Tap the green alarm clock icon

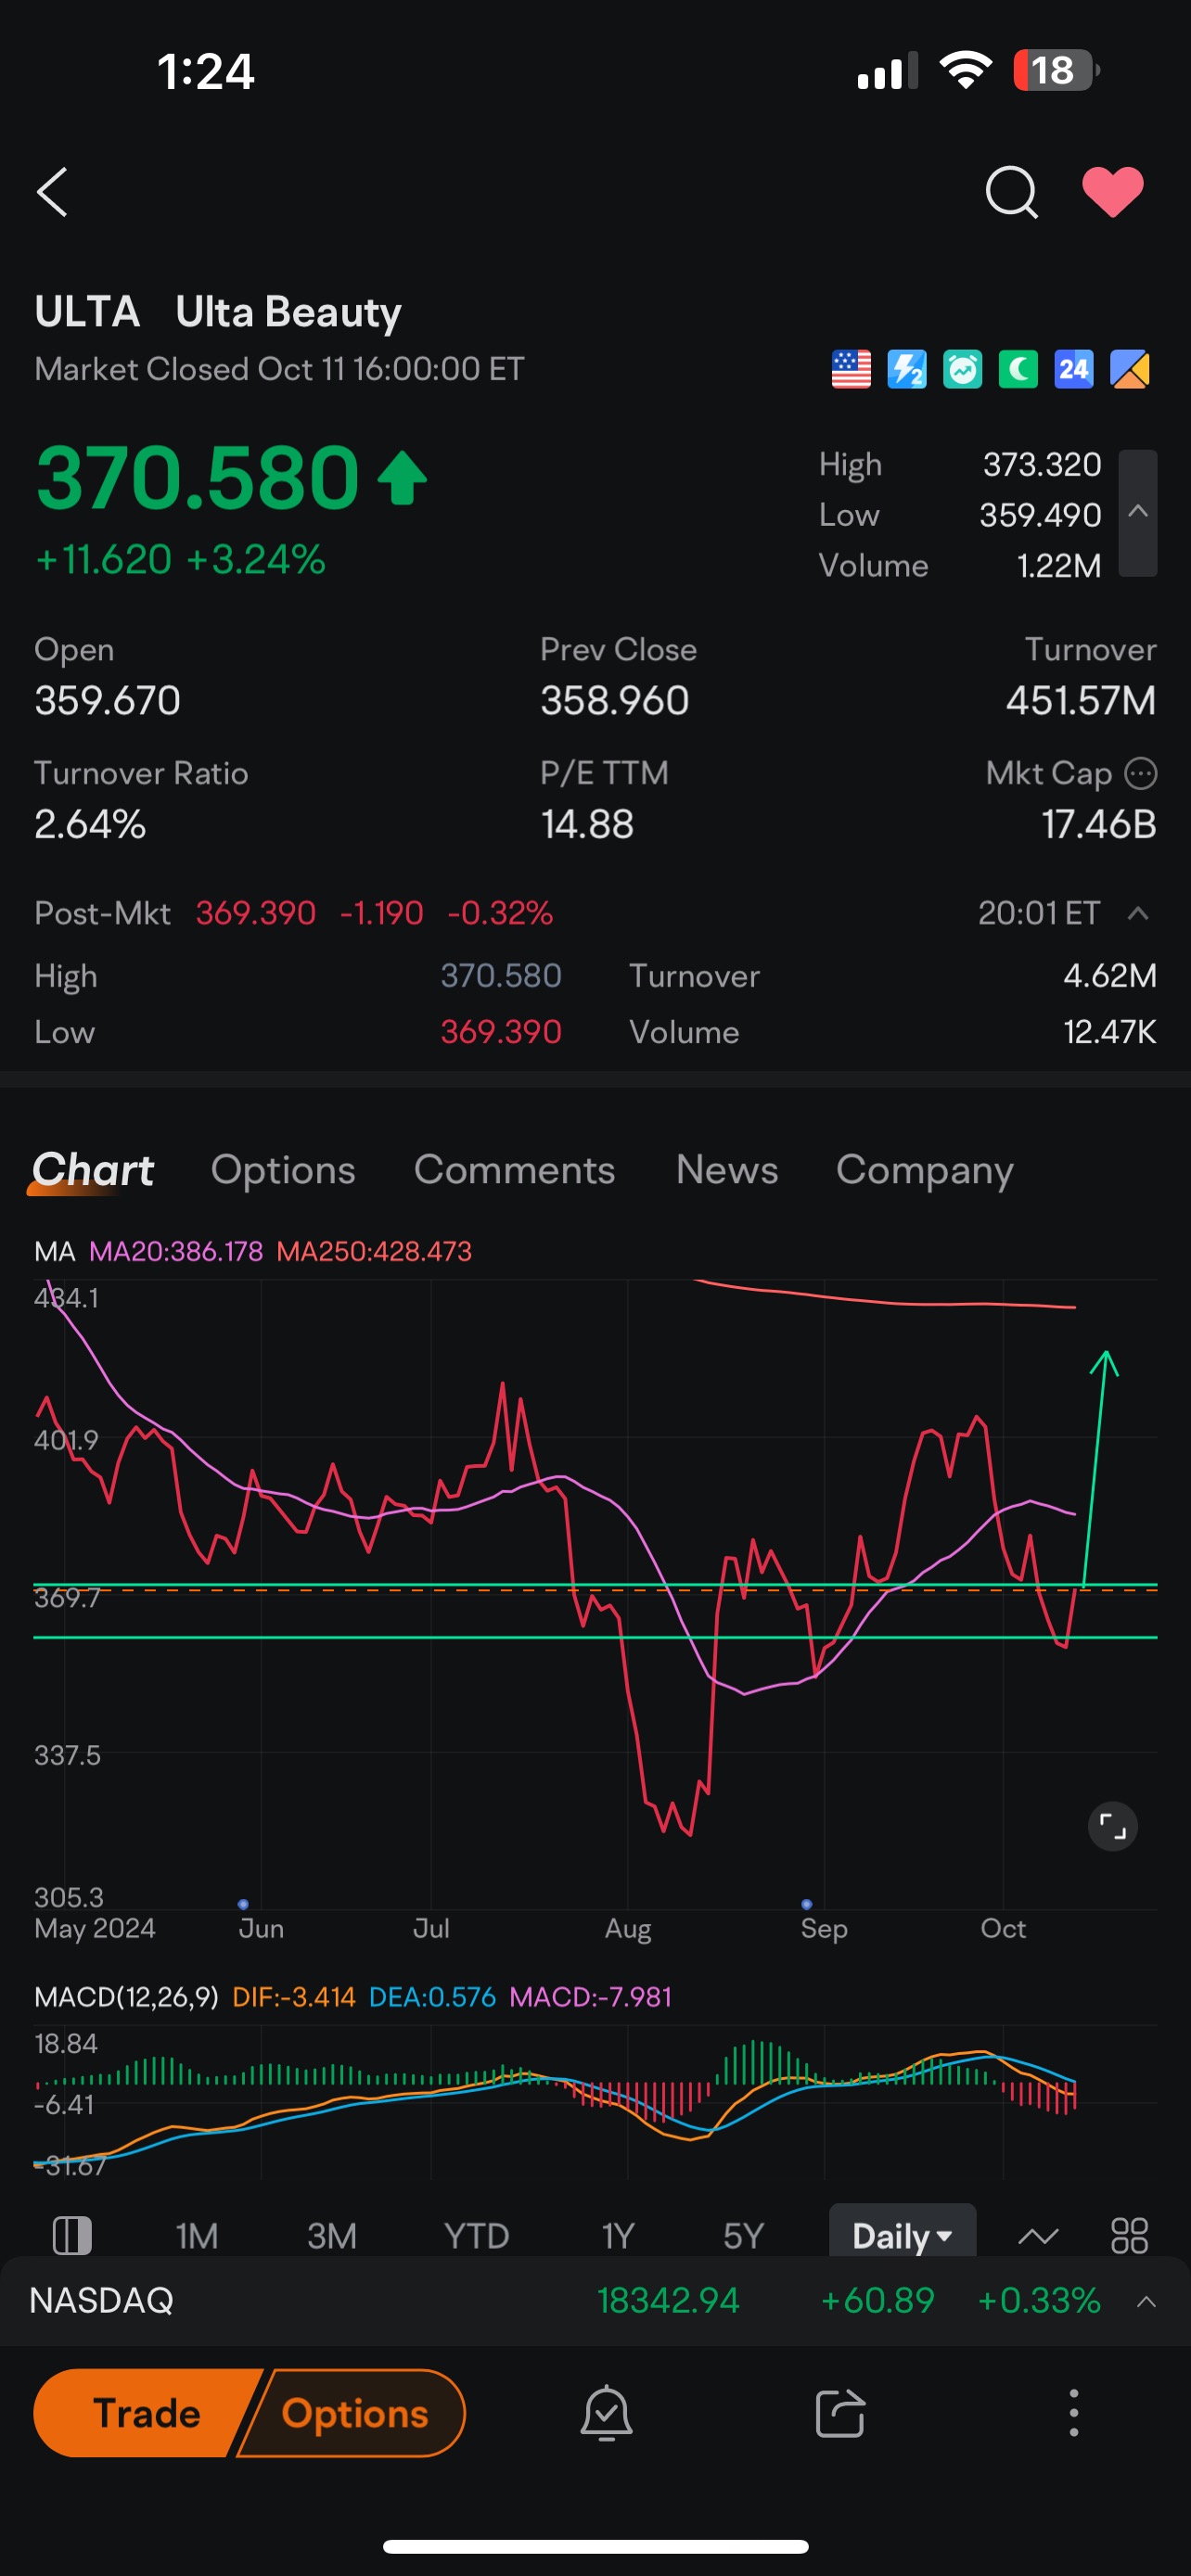pyautogui.click(x=963, y=370)
